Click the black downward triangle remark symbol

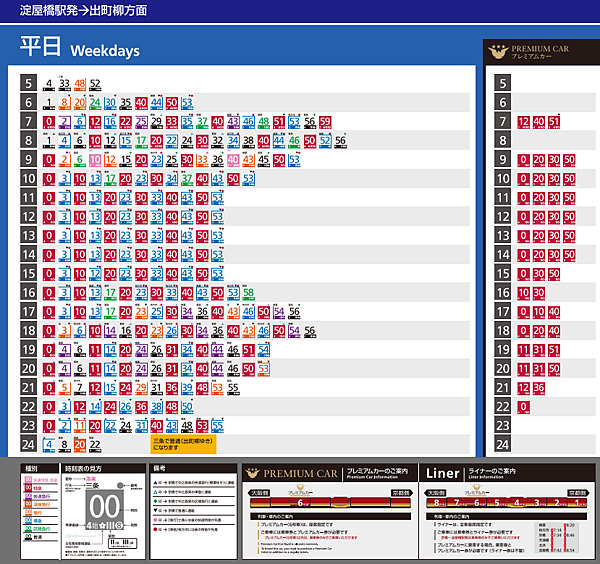pyautogui.click(x=155, y=510)
